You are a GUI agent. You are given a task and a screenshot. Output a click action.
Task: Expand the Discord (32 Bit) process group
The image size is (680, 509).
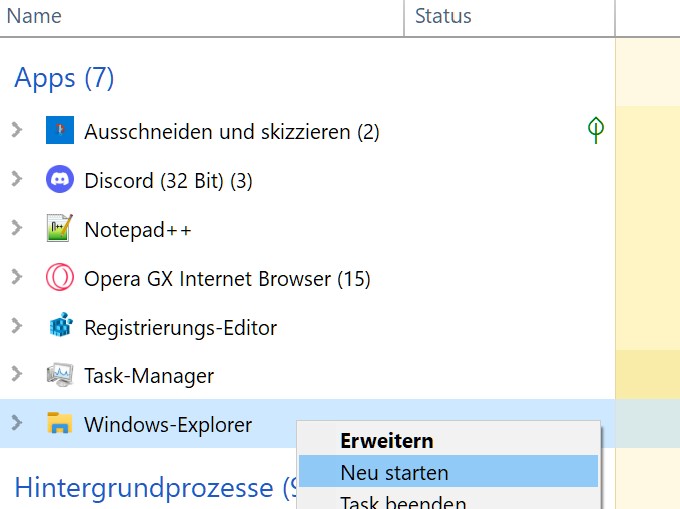(16, 179)
